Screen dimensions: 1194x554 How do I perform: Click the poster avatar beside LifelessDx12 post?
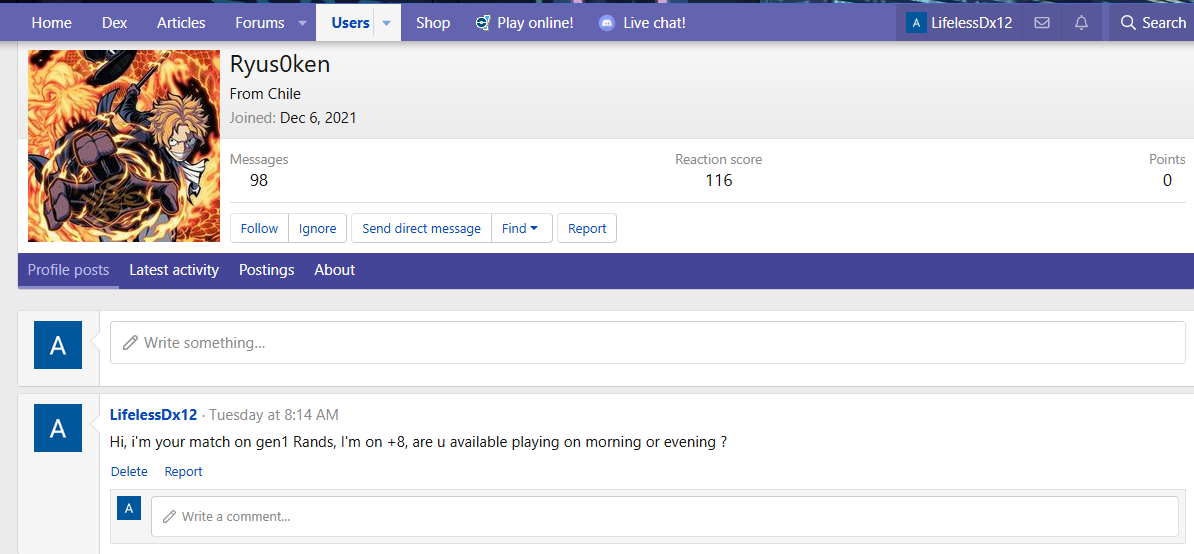point(58,428)
